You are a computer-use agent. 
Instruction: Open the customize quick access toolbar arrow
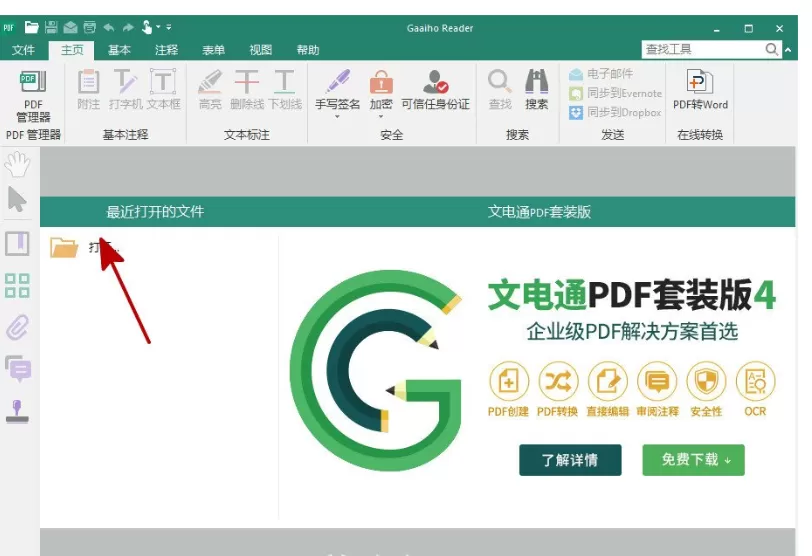[x=169, y=27]
